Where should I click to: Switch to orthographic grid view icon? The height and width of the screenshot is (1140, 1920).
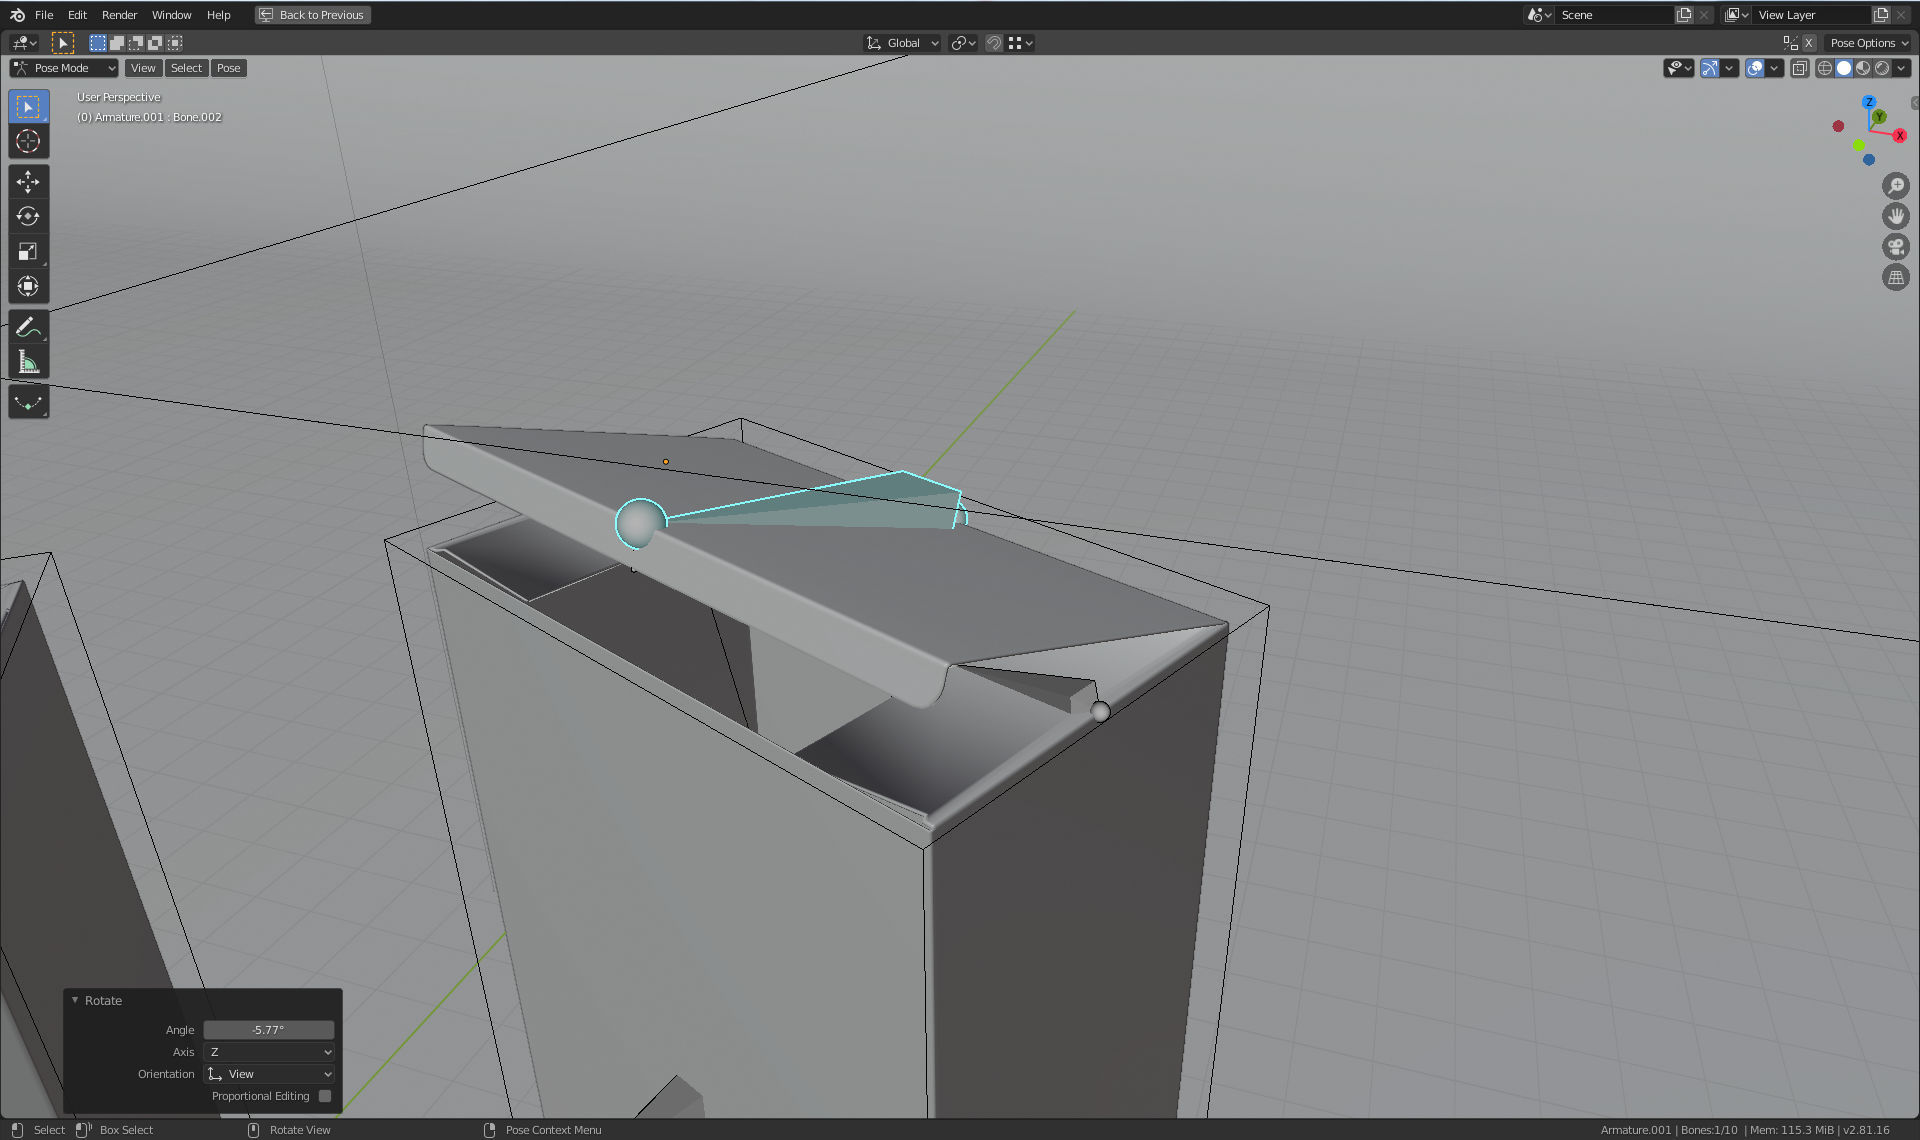click(x=1895, y=278)
